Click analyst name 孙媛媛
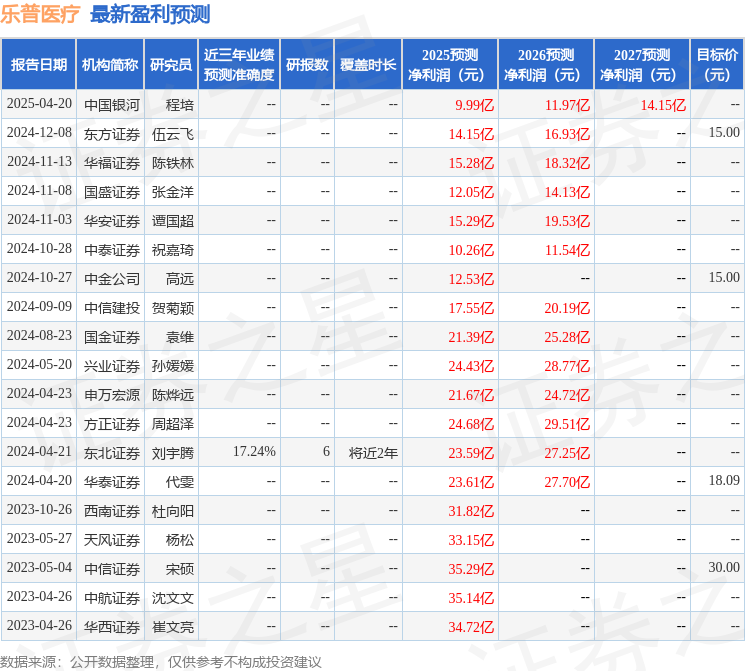745x671 pixels. click(x=173, y=366)
